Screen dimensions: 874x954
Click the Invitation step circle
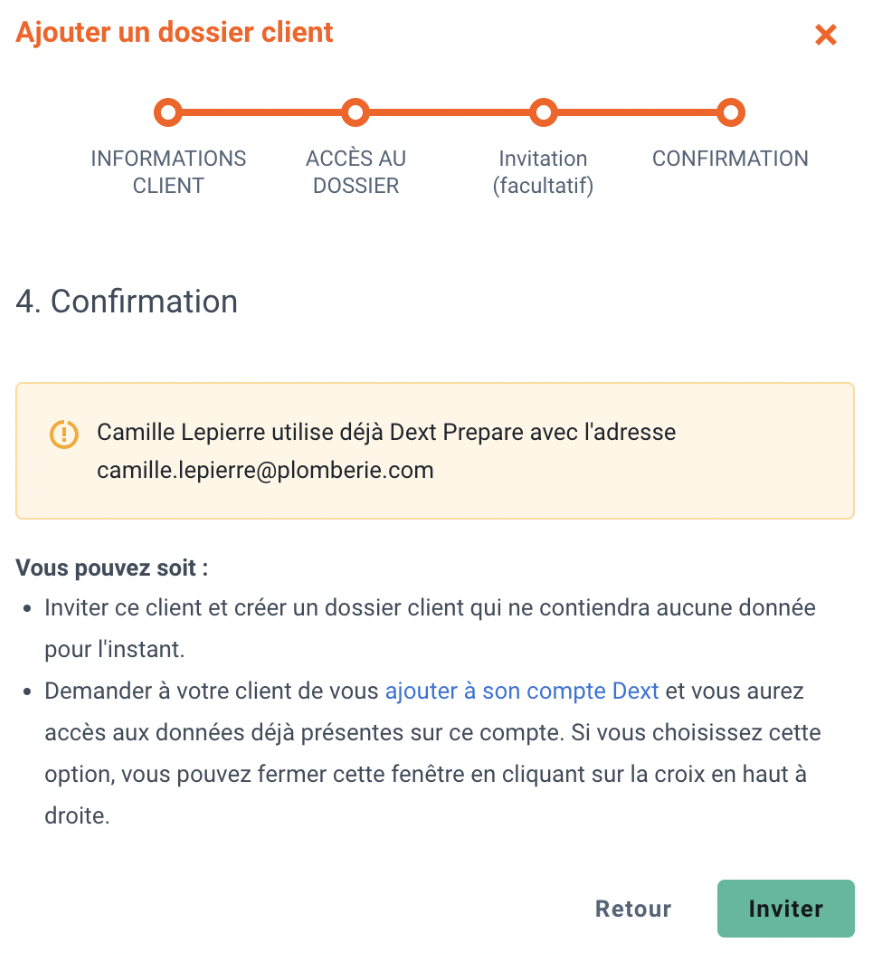[x=543, y=113]
